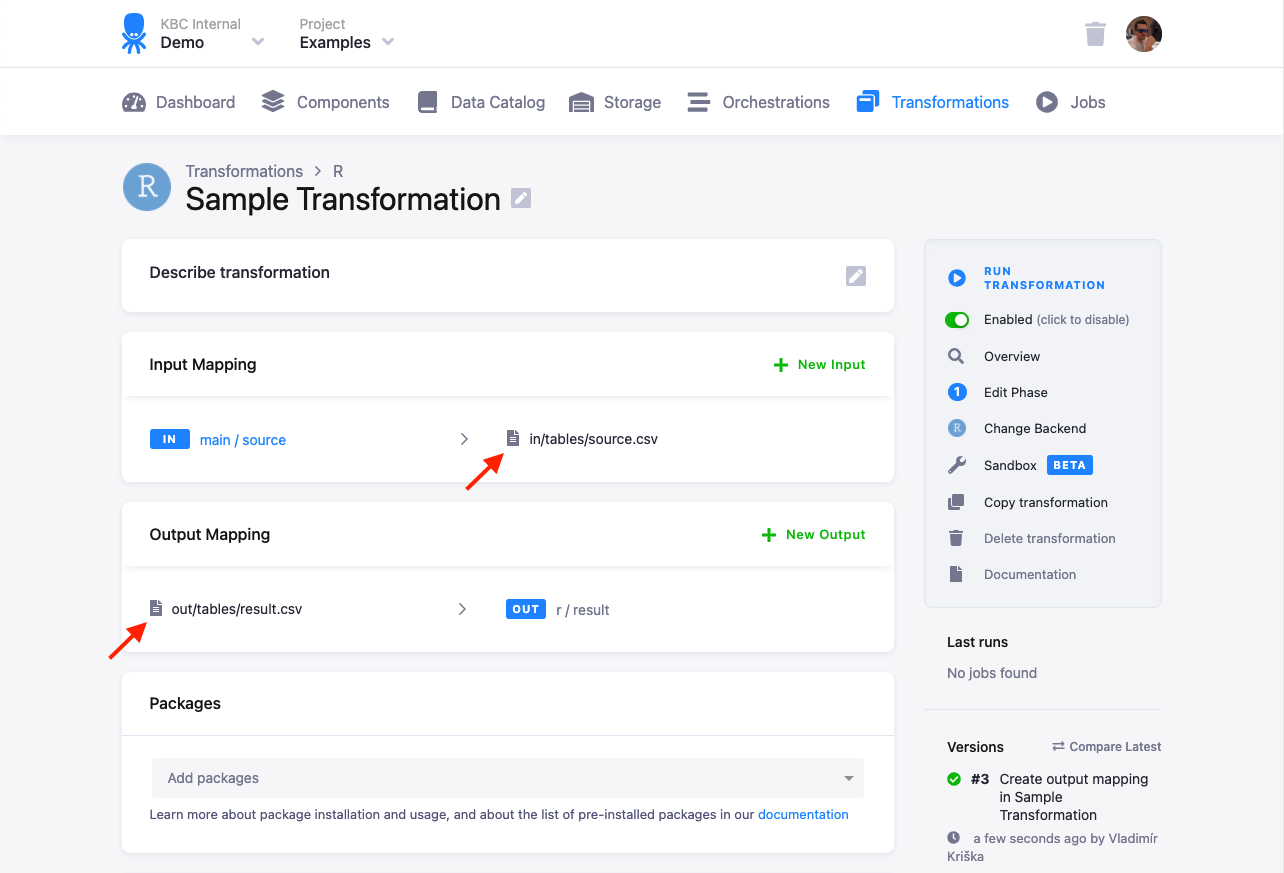Open the main / source table link

[x=243, y=440]
